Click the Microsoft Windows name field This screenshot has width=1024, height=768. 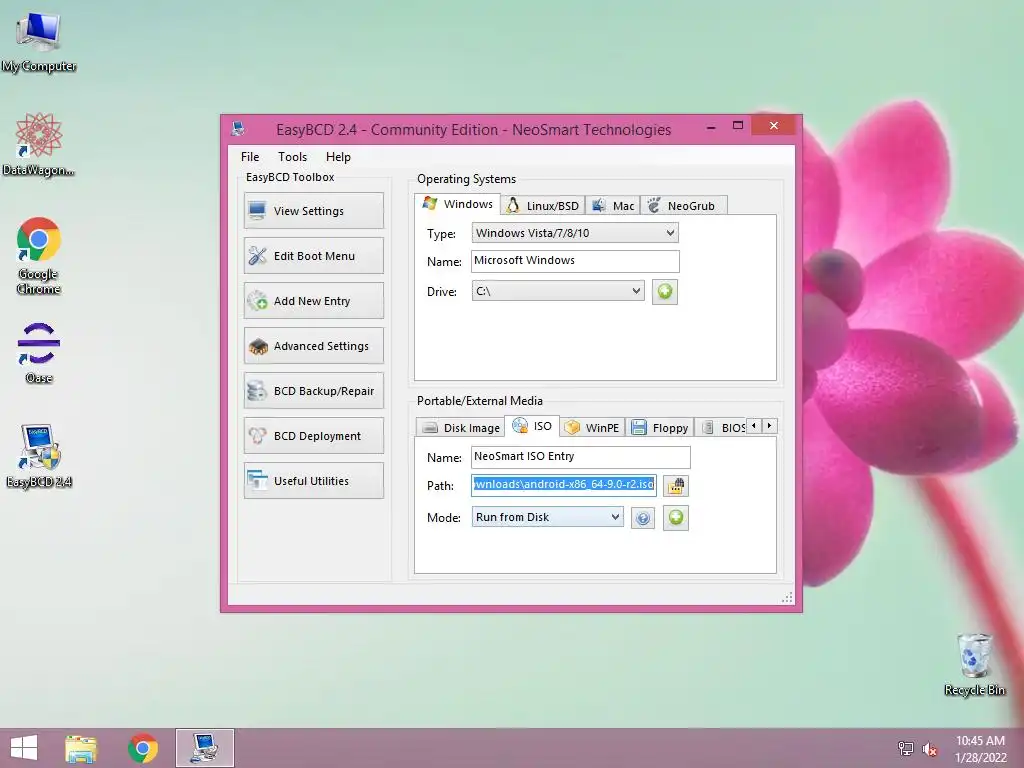[x=575, y=261]
